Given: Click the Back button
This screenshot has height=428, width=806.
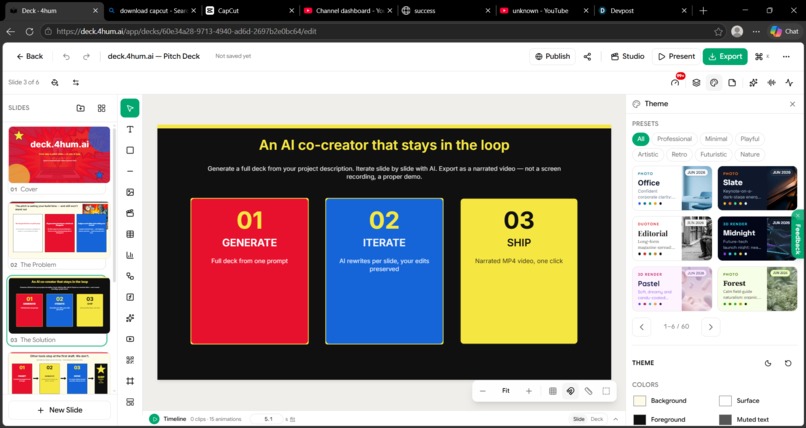Looking at the screenshot, I should 30,57.
